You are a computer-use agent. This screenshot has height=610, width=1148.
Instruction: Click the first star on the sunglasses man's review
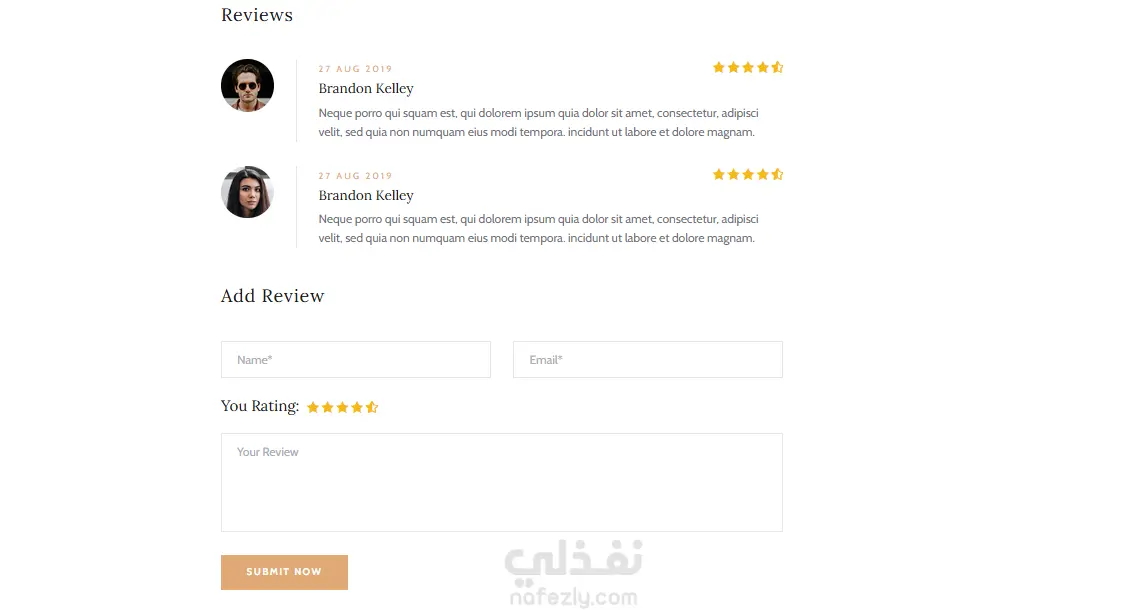[x=718, y=67]
